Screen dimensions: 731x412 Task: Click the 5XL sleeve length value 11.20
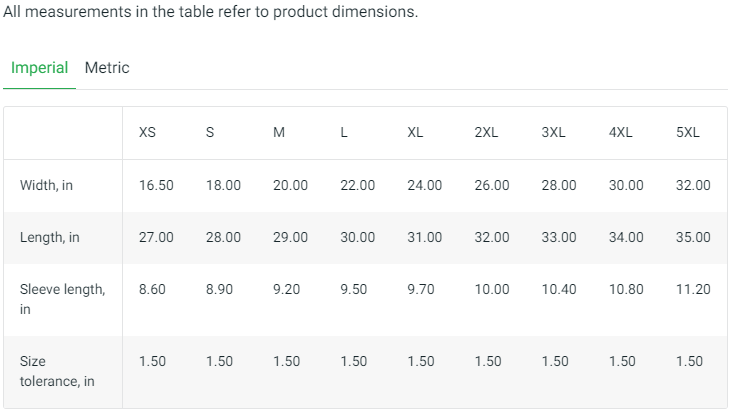click(693, 289)
